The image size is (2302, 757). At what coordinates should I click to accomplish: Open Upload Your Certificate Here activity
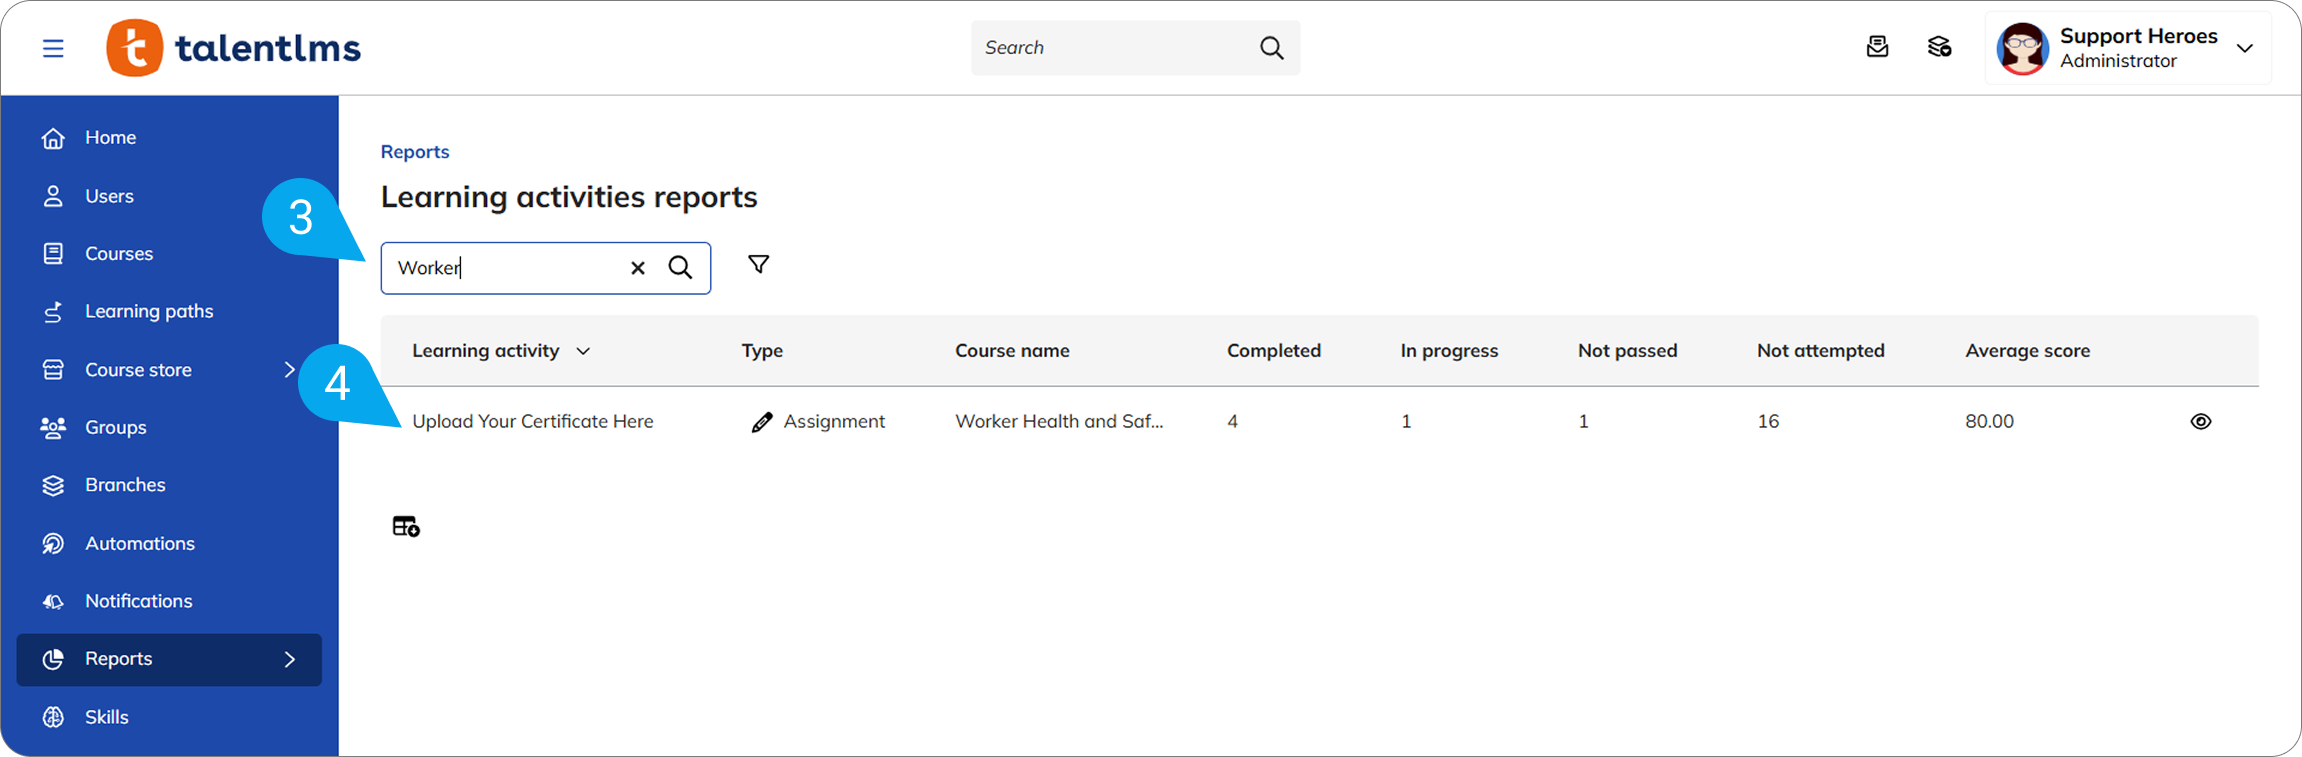[532, 422]
